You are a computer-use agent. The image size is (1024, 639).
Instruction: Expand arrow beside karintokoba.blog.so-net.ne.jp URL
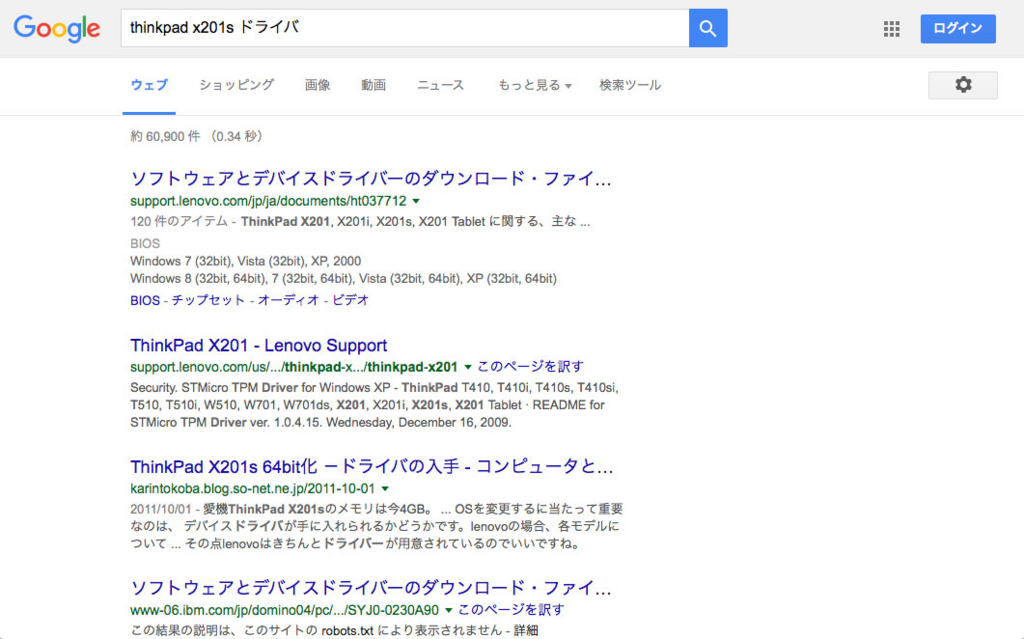pos(385,489)
